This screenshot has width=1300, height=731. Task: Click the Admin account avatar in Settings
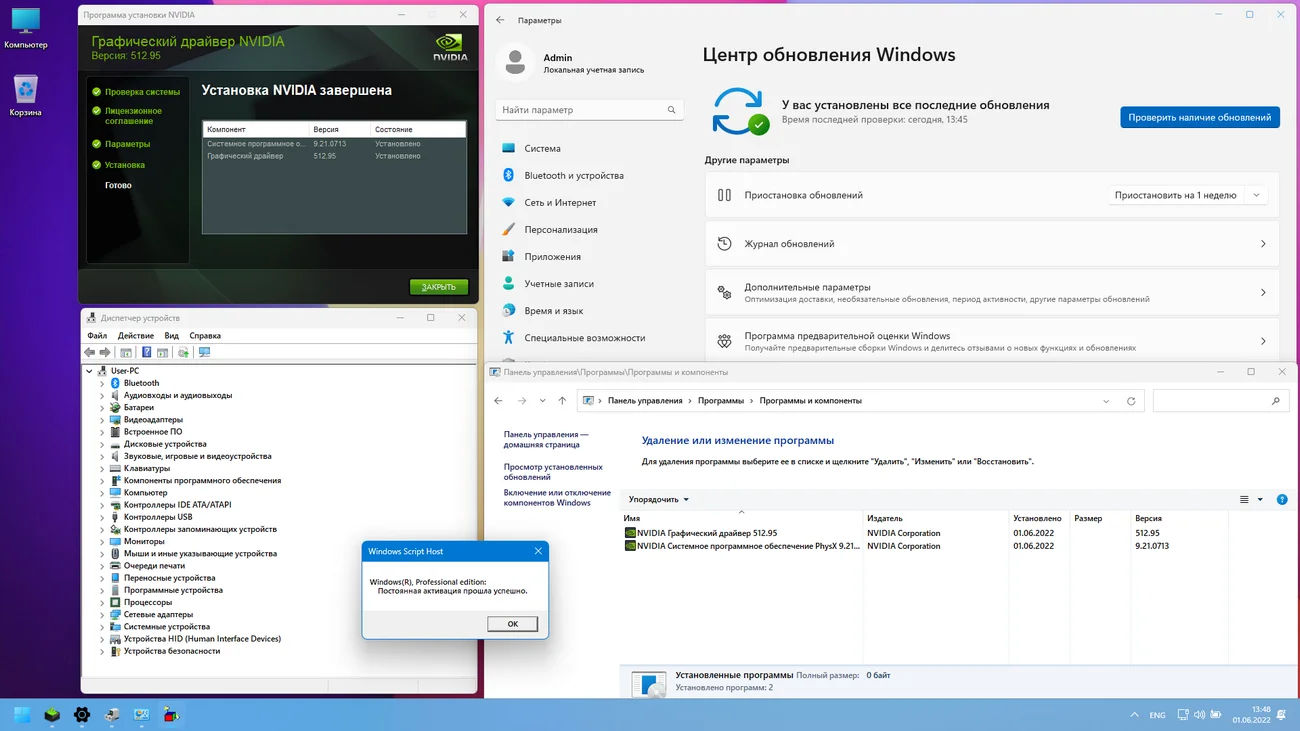pos(515,63)
